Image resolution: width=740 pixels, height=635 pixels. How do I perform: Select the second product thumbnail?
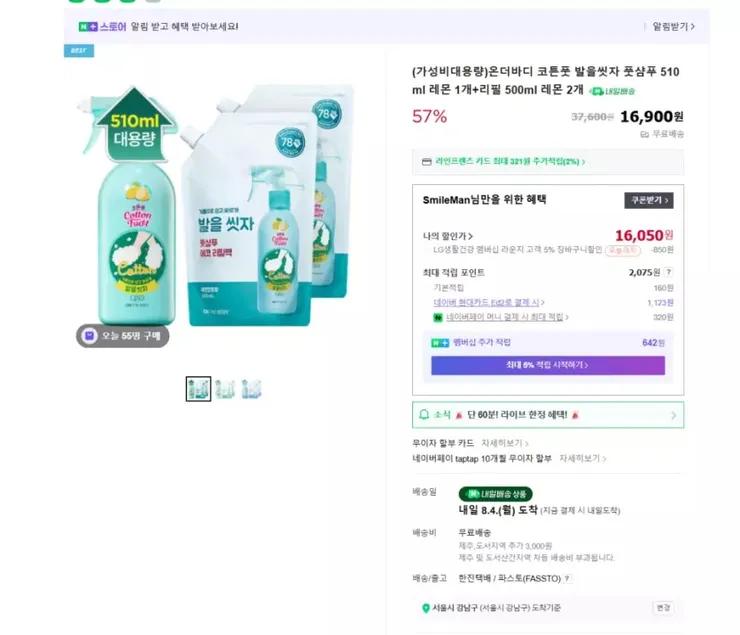click(225, 389)
